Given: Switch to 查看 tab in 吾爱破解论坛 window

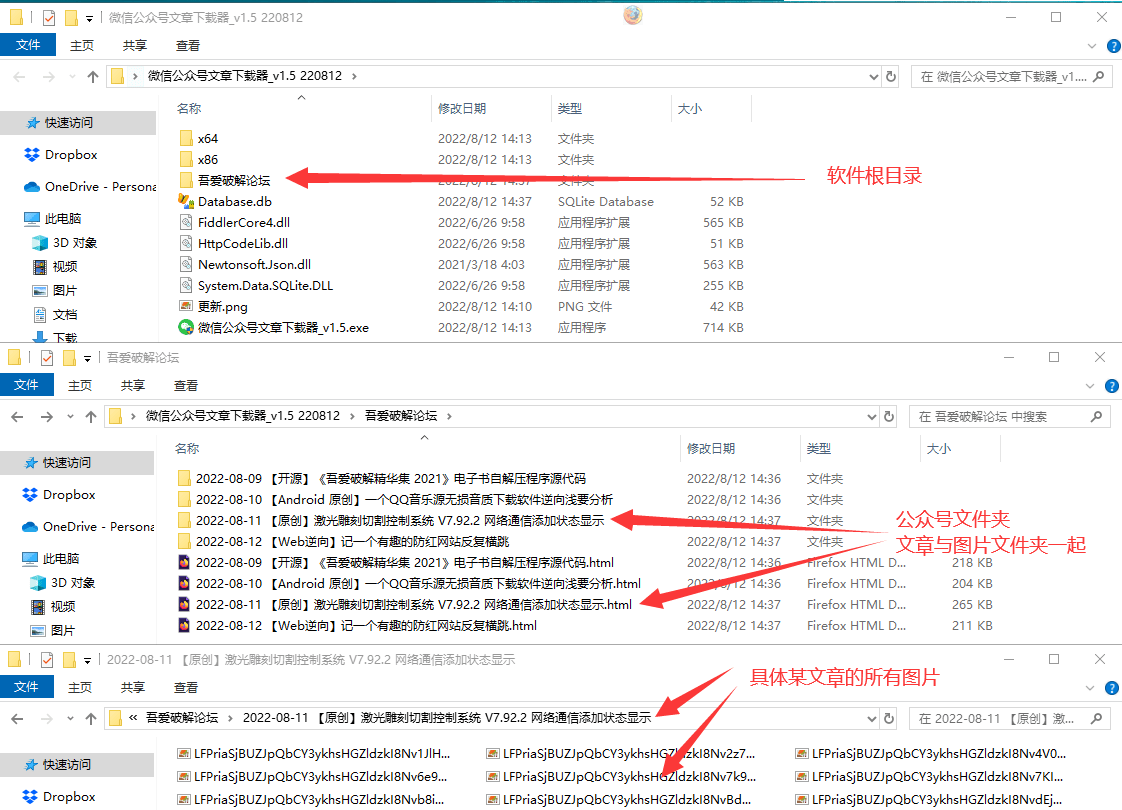Looking at the screenshot, I should [186, 386].
